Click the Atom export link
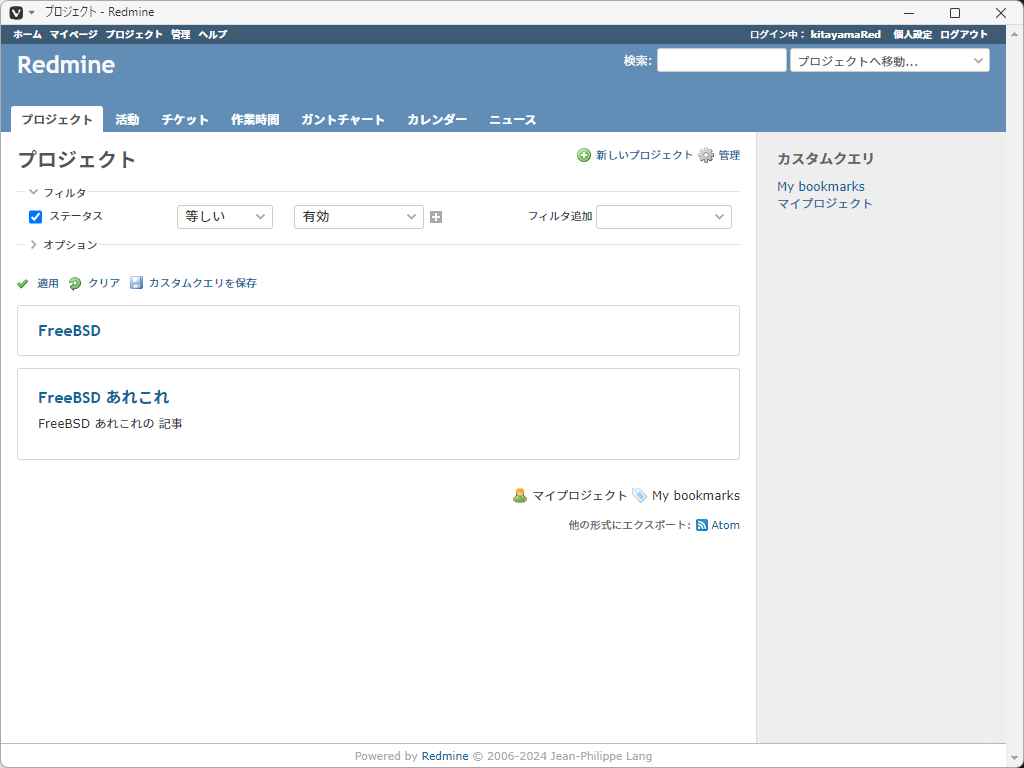Screen dimensions: 1024x768 [x=726, y=525]
